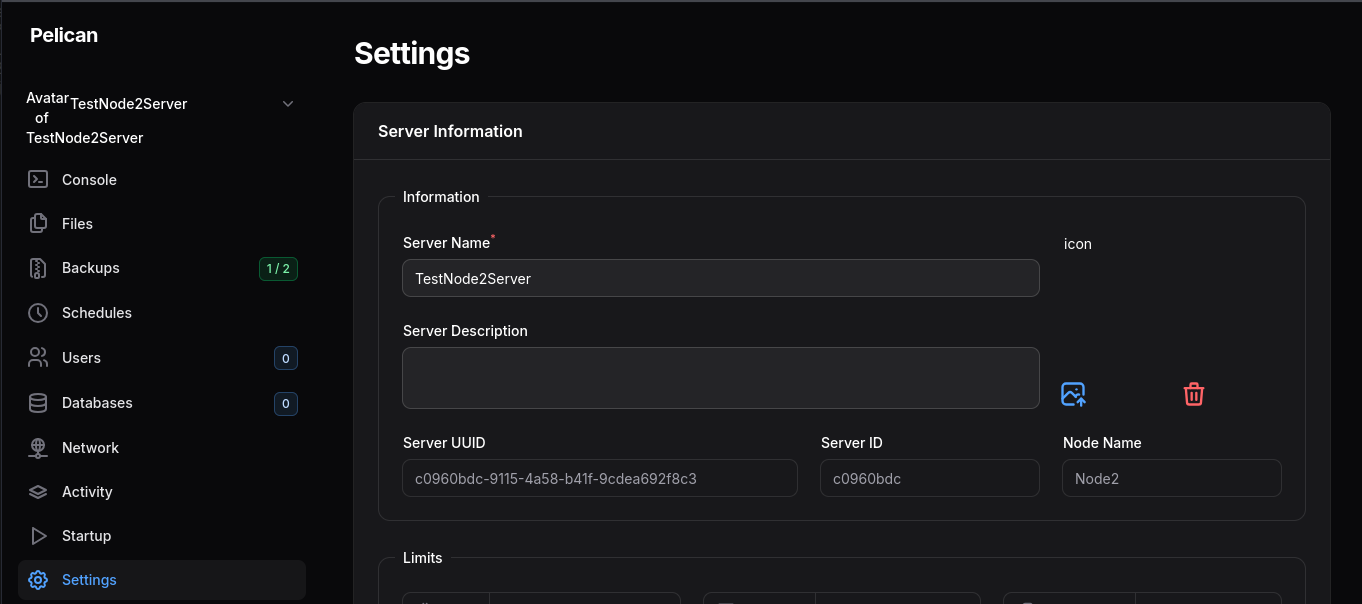Focus the Server Name input field
The width and height of the screenshot is (1362, 604).
[x=721, y=278]
